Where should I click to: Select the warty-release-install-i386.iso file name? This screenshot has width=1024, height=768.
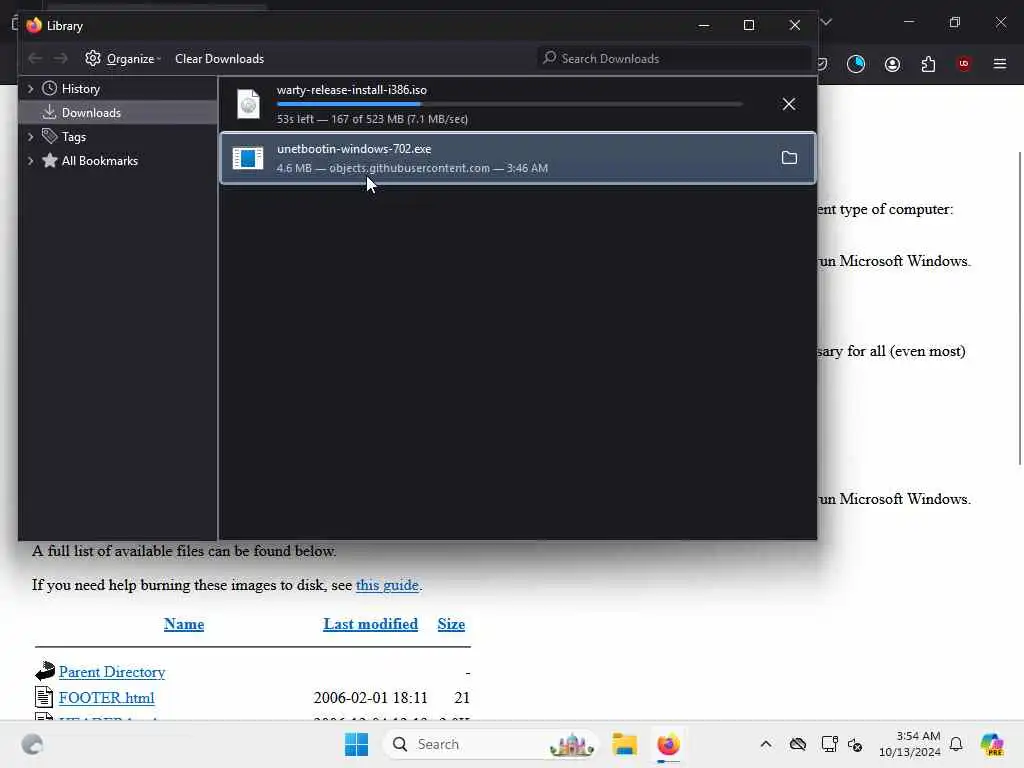pos(351,90)
